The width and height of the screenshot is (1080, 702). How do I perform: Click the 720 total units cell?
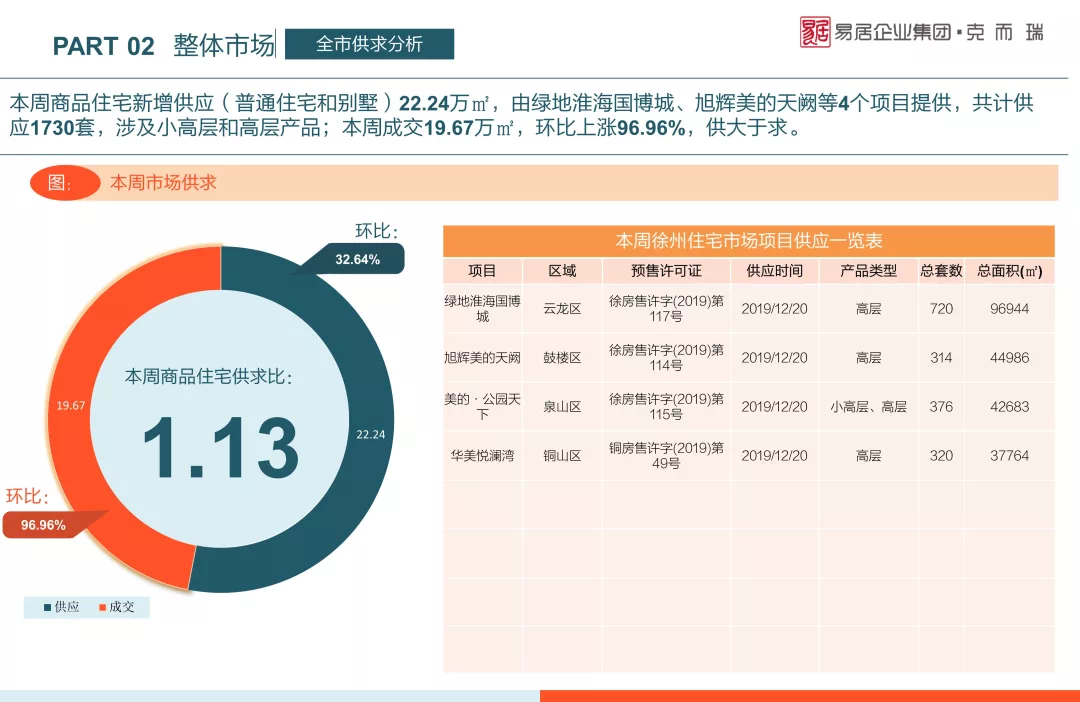tap(941, 309)
